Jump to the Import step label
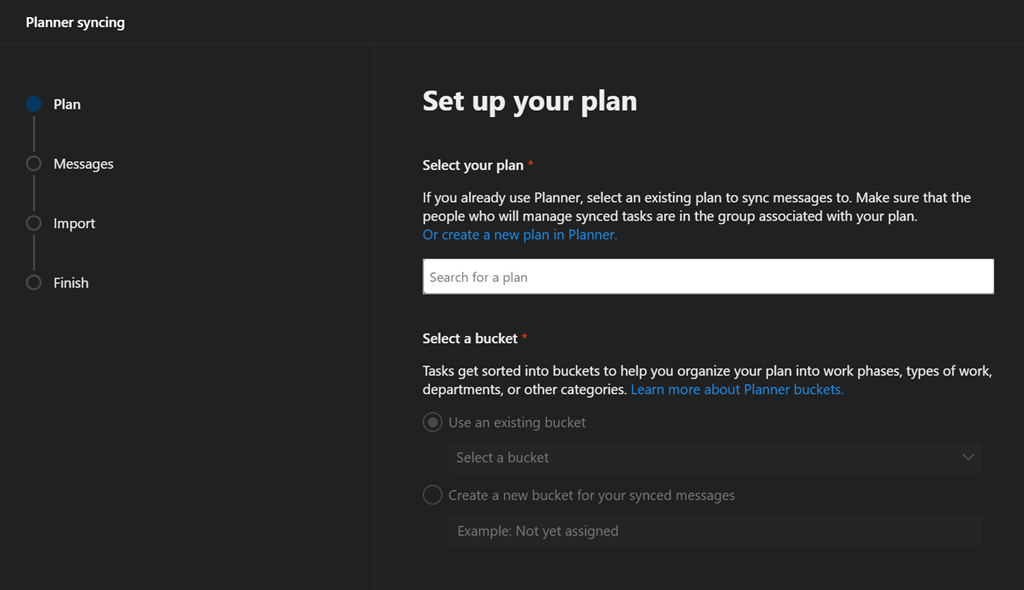The height and width of the screenshot is (590, 1024). [74, 223]
